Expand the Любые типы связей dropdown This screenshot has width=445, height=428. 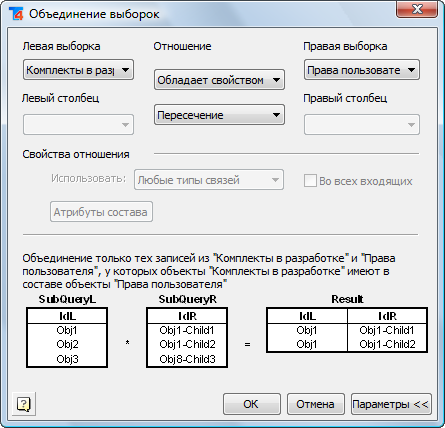[x=209, y=180]
